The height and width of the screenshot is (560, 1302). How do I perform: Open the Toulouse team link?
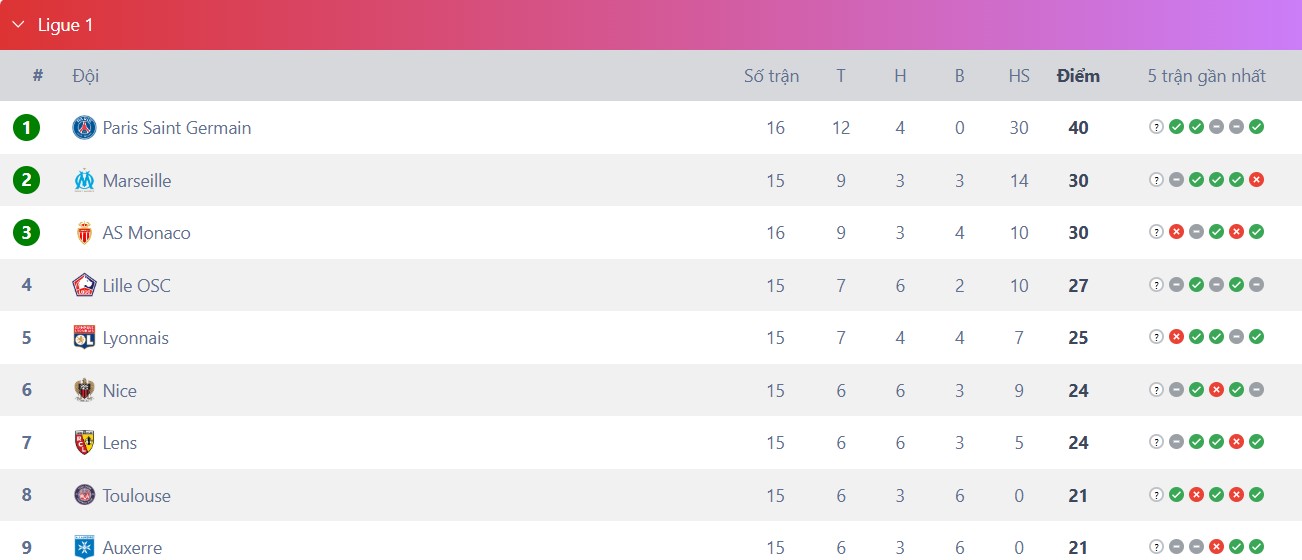click(137, 495)
